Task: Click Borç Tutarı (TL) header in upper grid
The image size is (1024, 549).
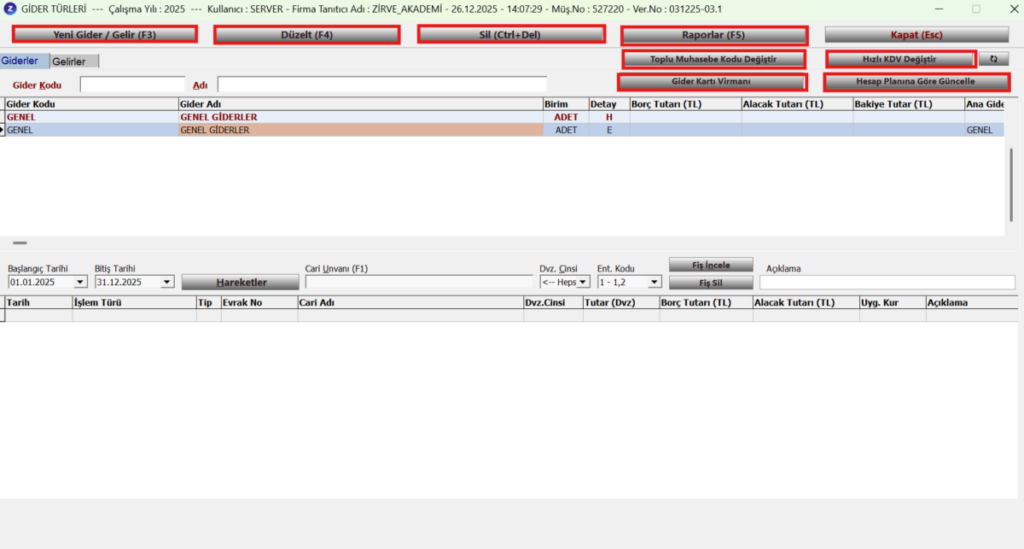Action: tap(686, 104)
